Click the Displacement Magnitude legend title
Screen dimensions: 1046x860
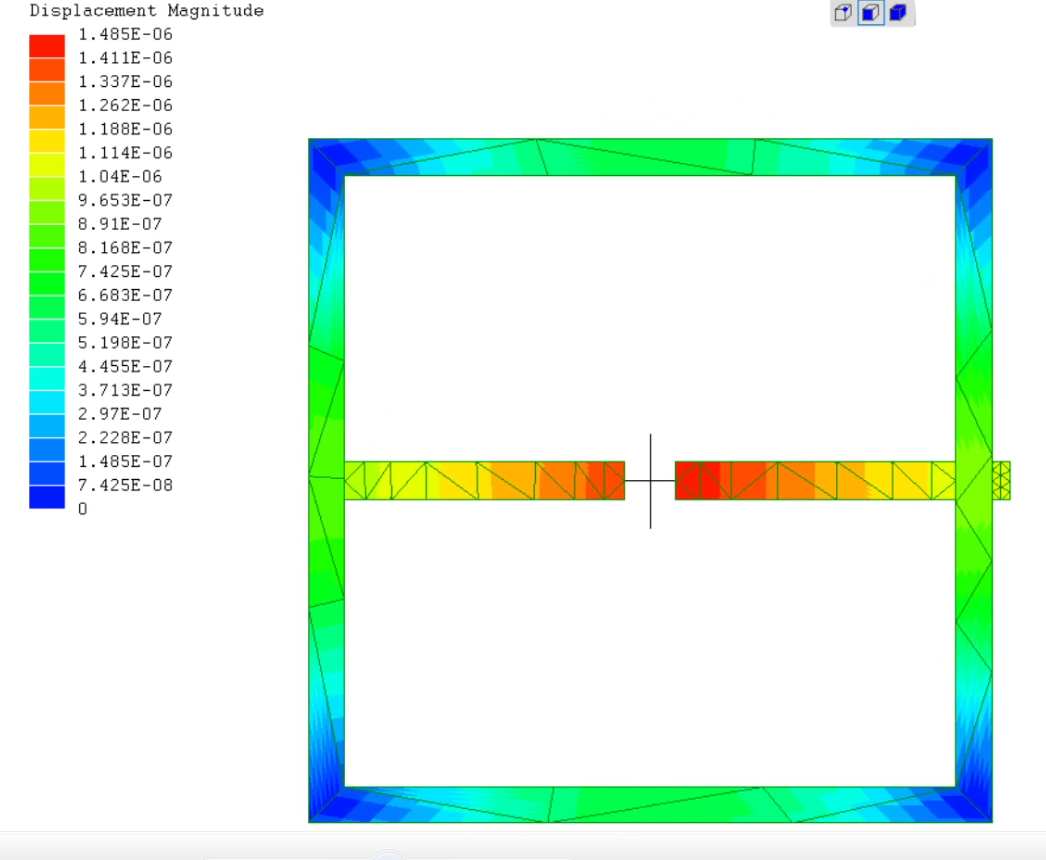point(147,11)
